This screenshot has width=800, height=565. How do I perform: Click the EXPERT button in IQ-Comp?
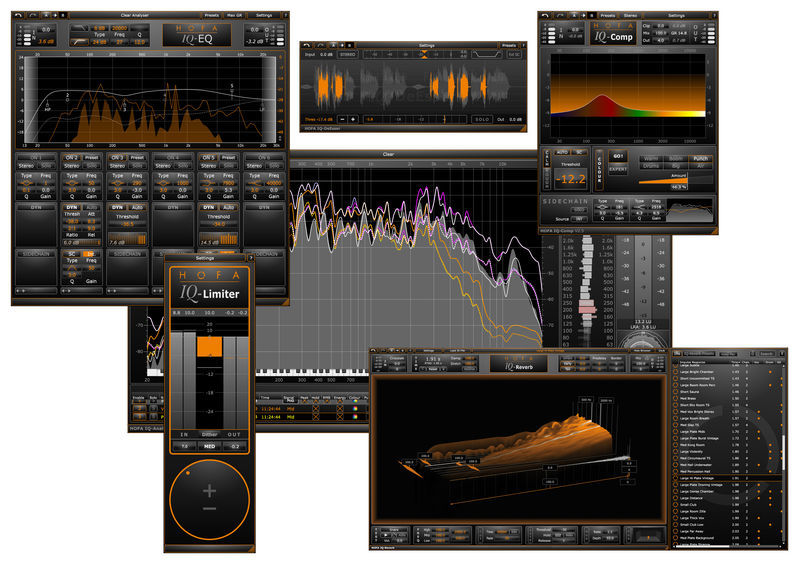pyautogui.click(x=618, y=169)
